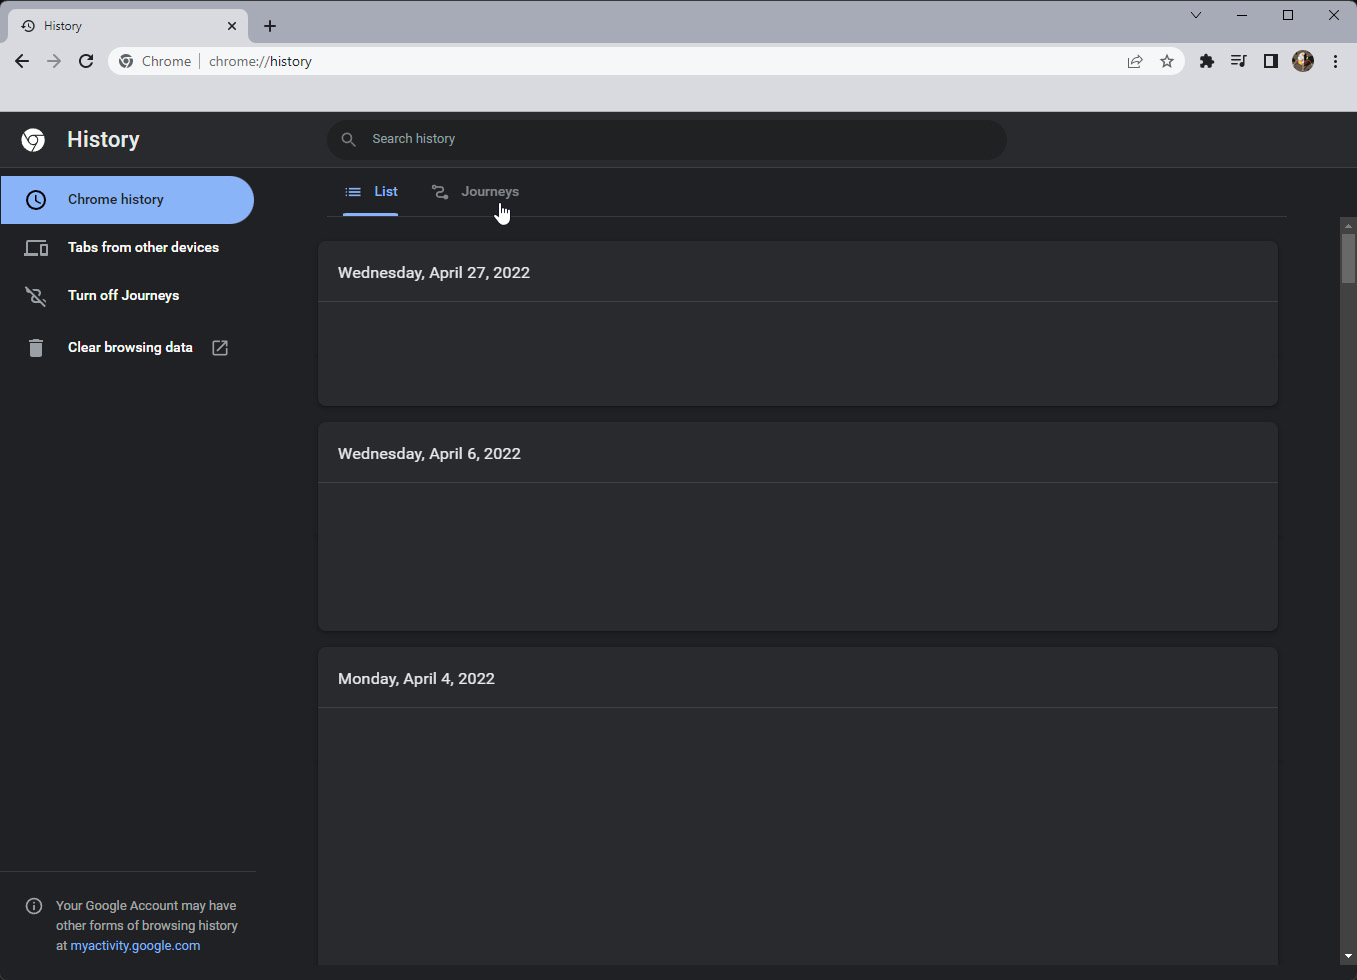The width and height of the screenshot is (1357, 980).
Task: Share this page icon in address bar
Action: pyautogui.click(x=1135, y=61)
